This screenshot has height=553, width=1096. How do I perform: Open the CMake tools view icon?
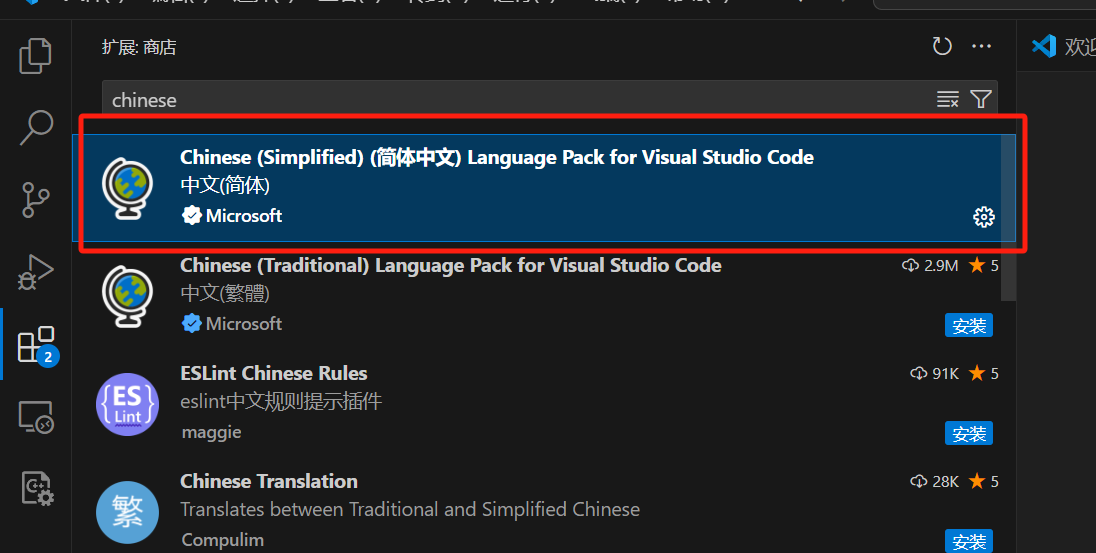click(x=36, y=488)
